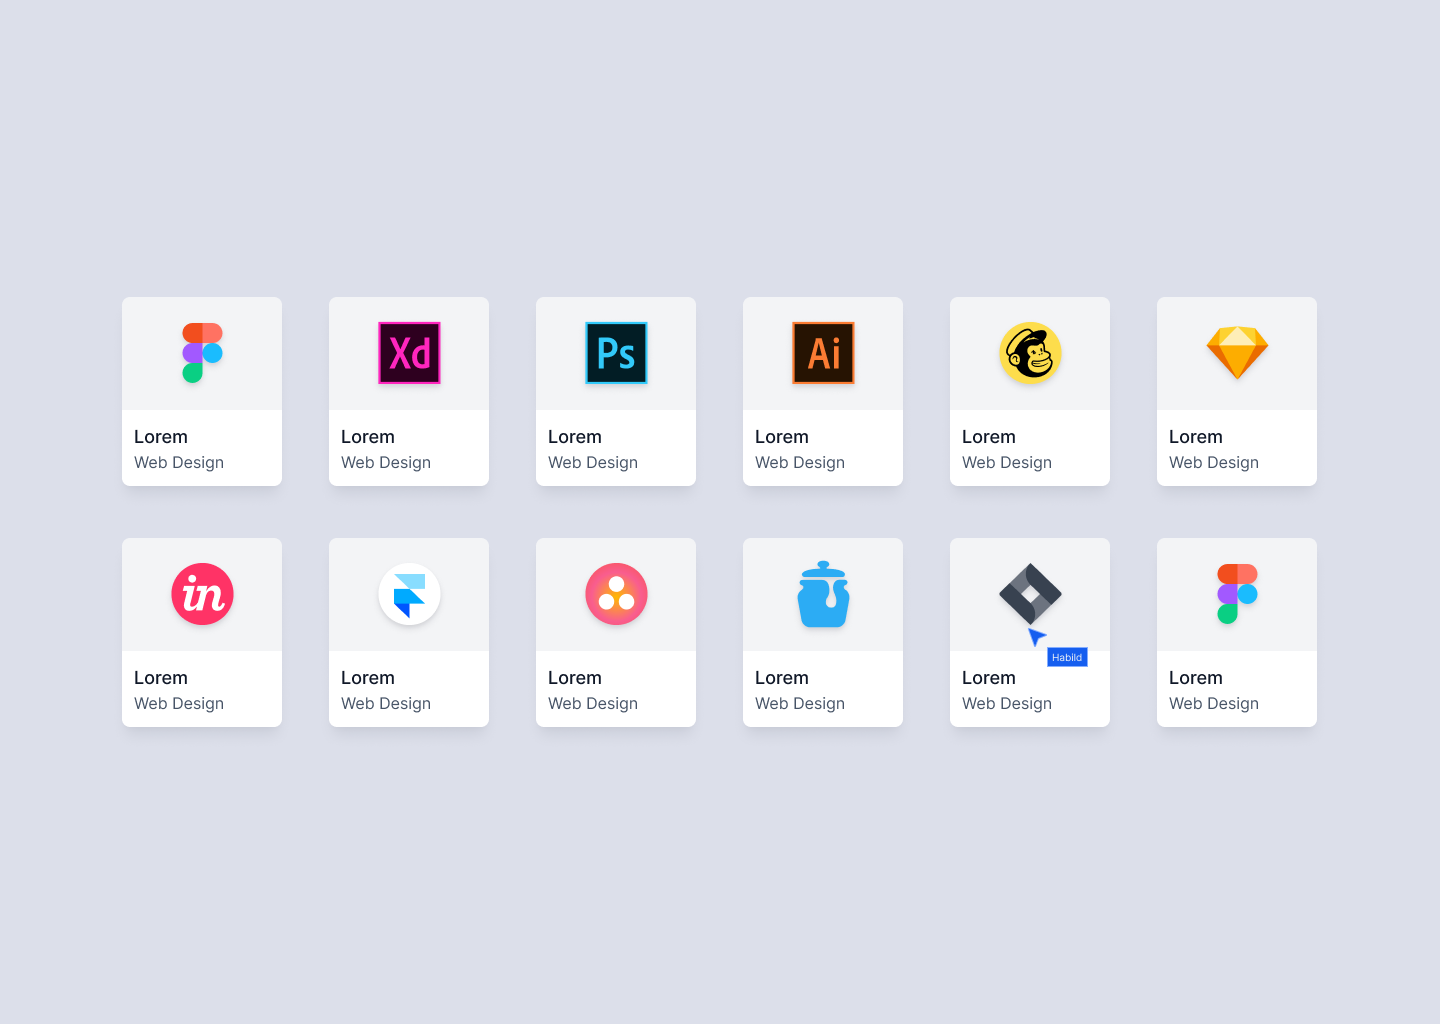Click the pink InVision icon

pyautogui.click(x=202, y=594)
